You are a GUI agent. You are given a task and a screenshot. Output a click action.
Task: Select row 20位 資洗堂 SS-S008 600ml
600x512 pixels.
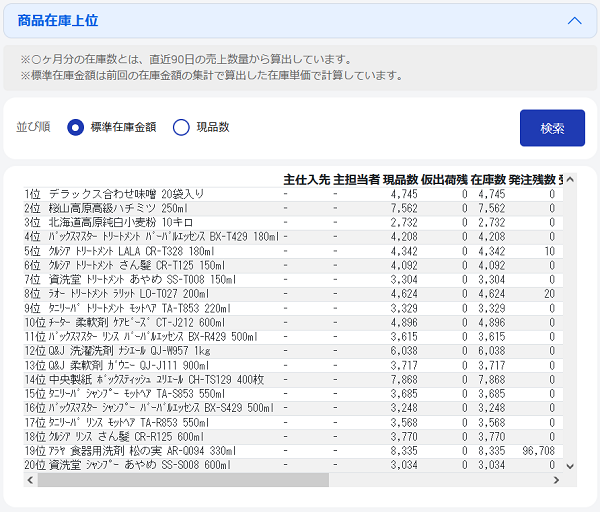click(293, 465)
